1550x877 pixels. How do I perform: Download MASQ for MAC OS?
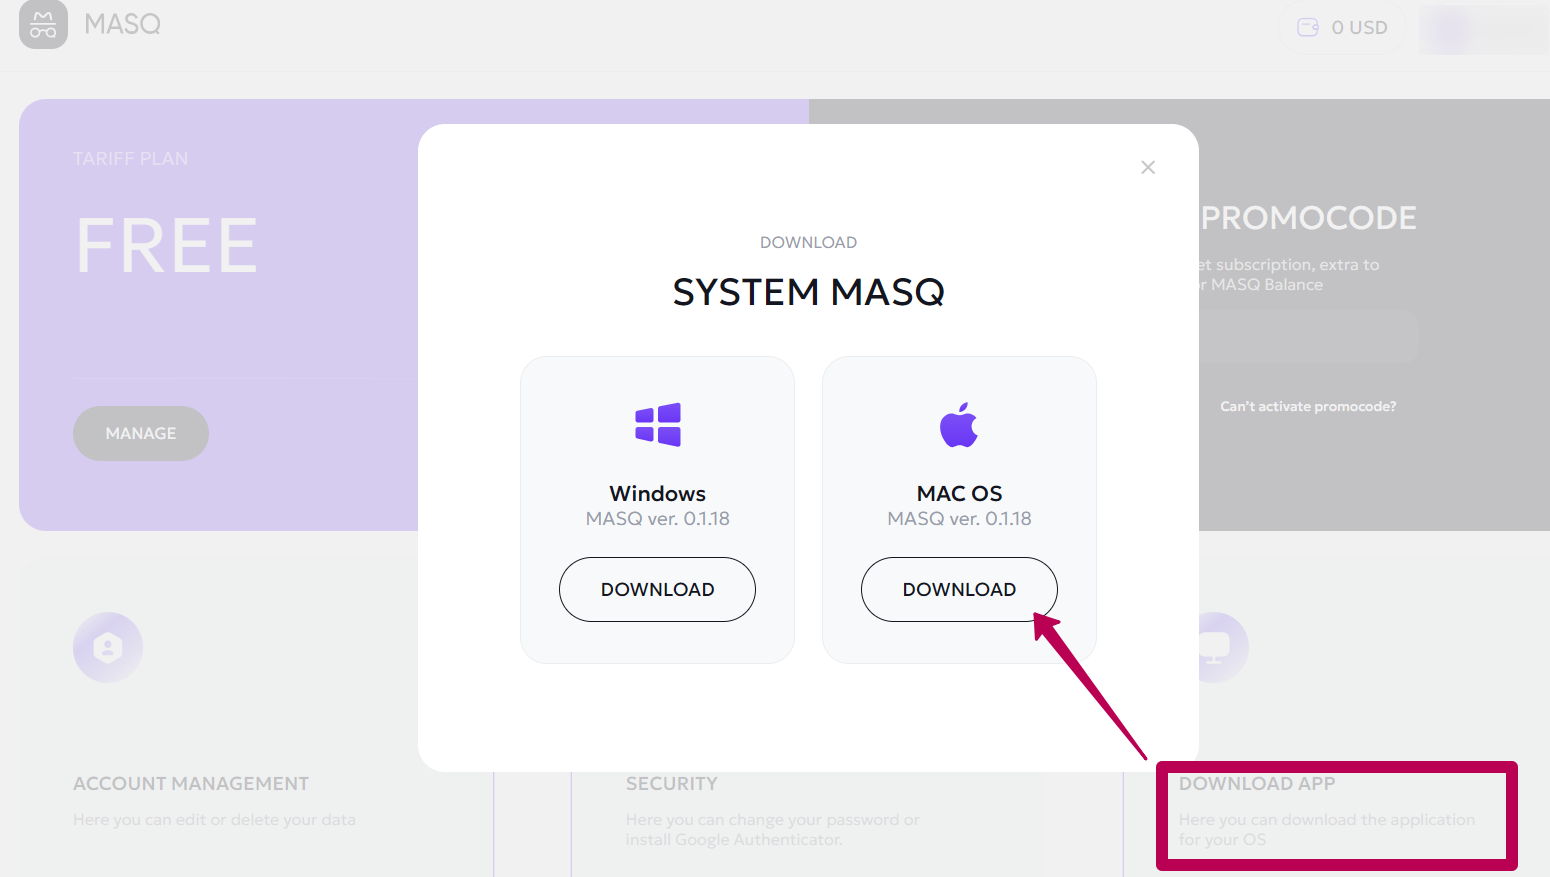(x=959, y=589)
